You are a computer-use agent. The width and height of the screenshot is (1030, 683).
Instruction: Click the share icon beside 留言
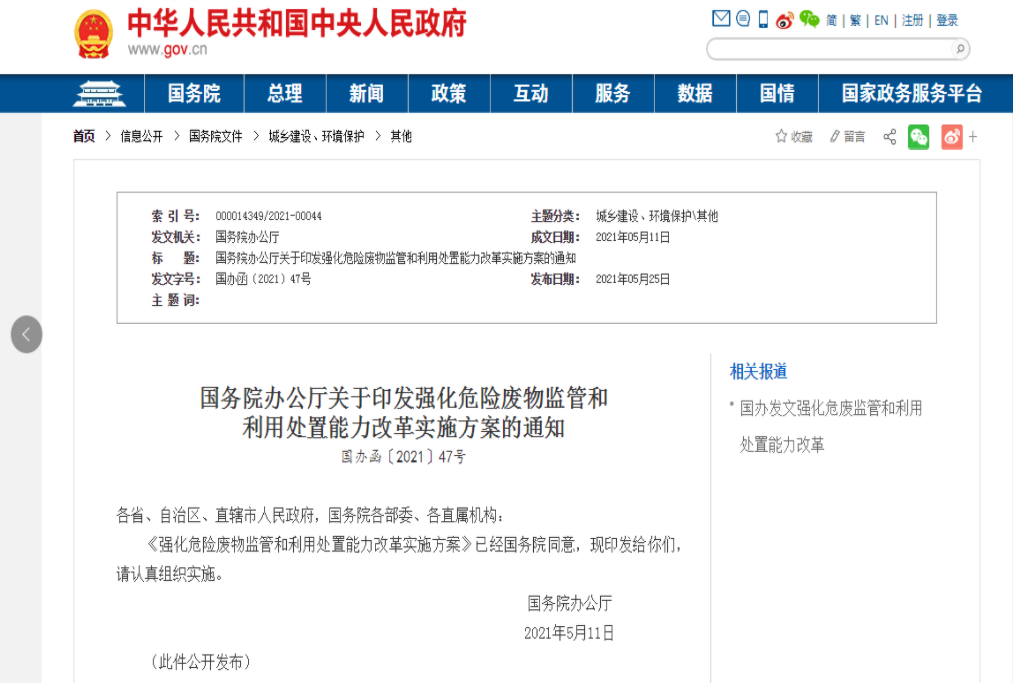(889, 137)
